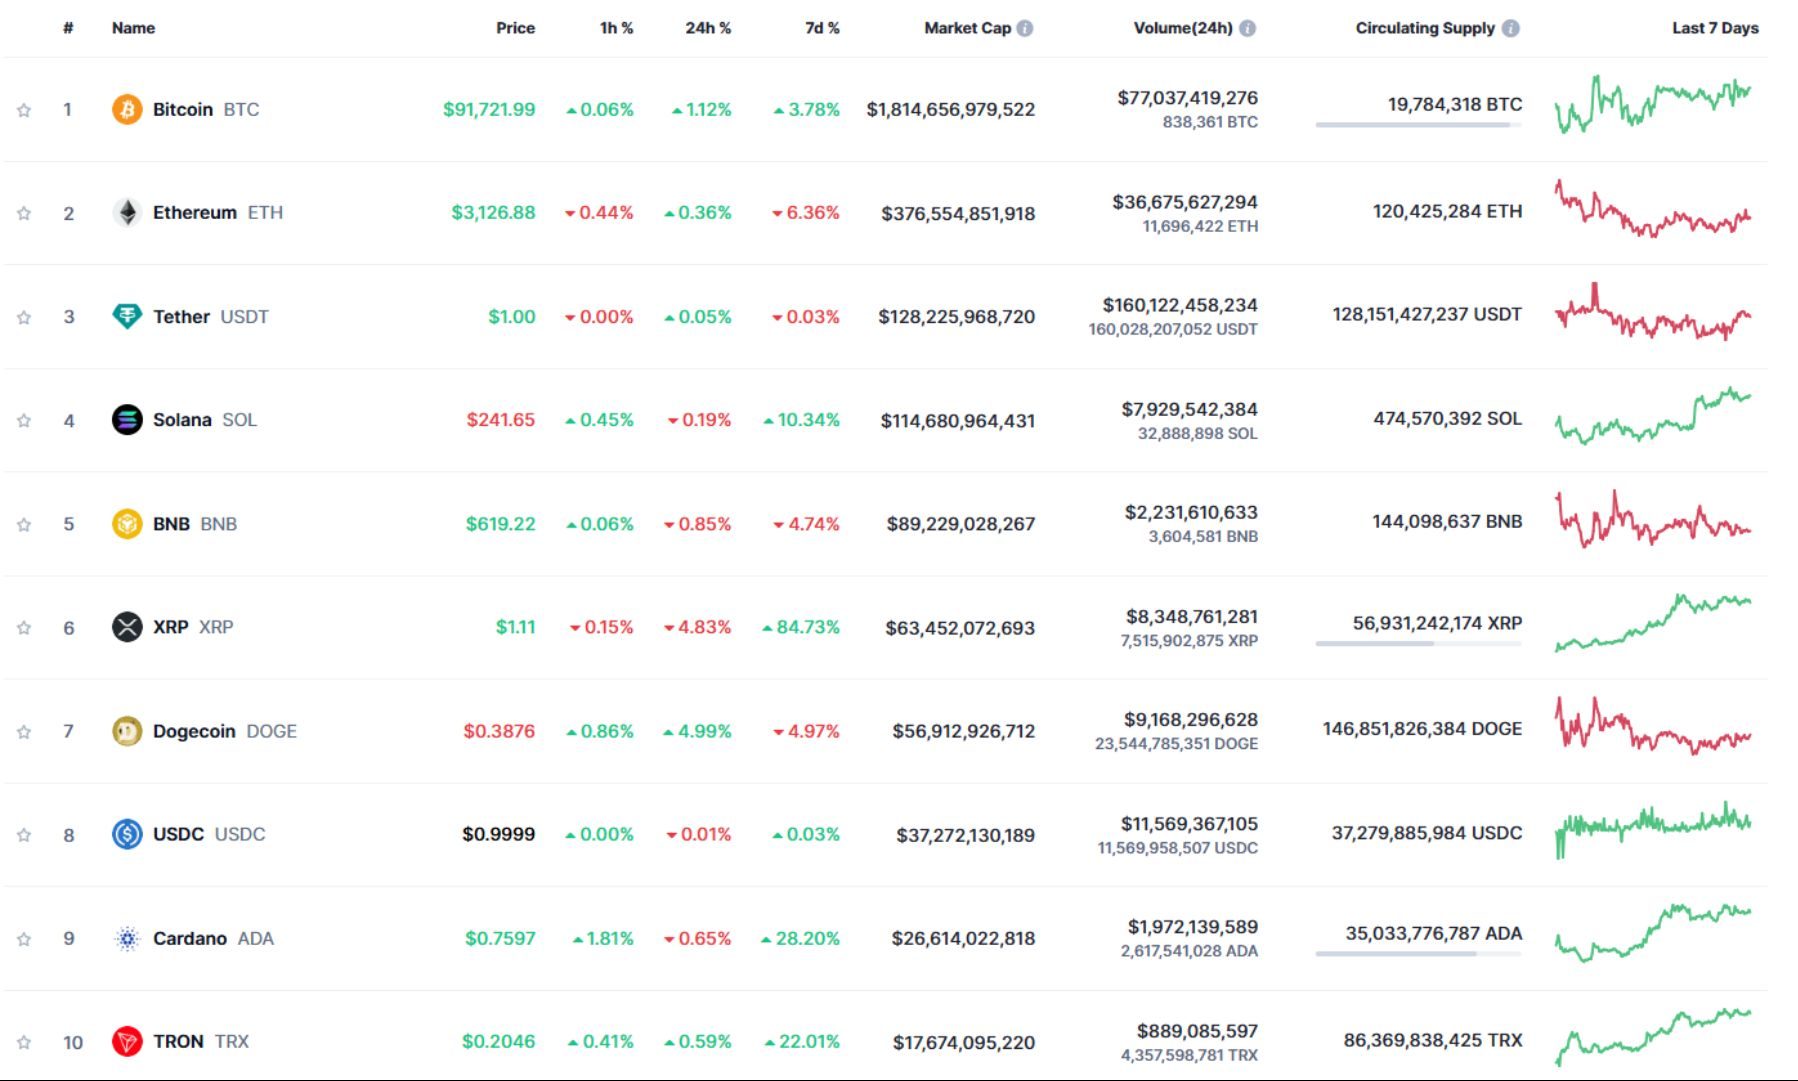Viewport: 1798px width, 1081px height.
Task: Sort by the 7d % column header
Action: coord(821,29)
